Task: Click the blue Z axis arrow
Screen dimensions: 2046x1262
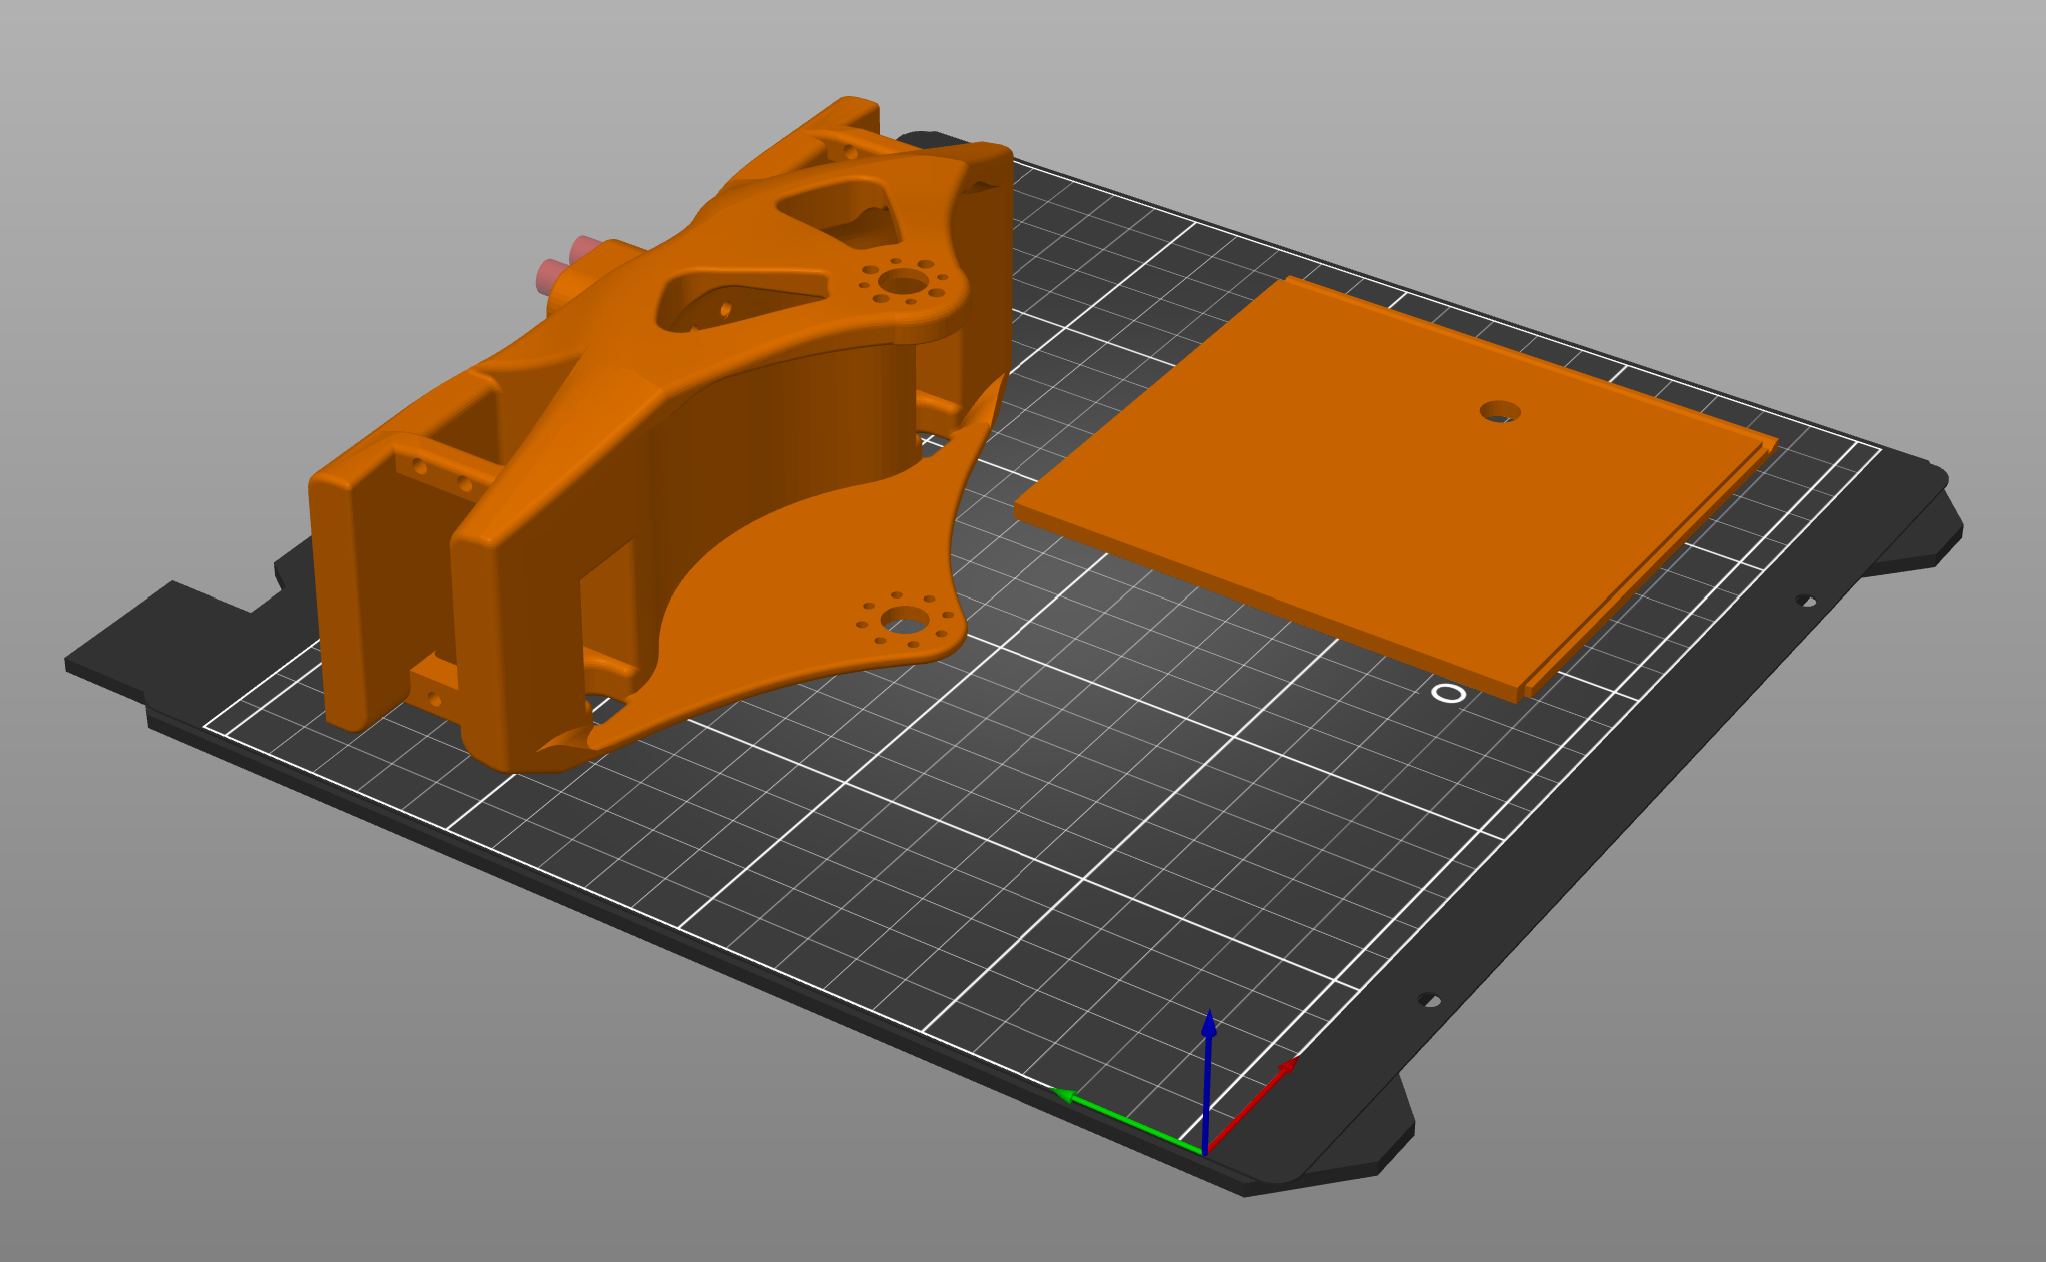Action: [1208, 1080]
